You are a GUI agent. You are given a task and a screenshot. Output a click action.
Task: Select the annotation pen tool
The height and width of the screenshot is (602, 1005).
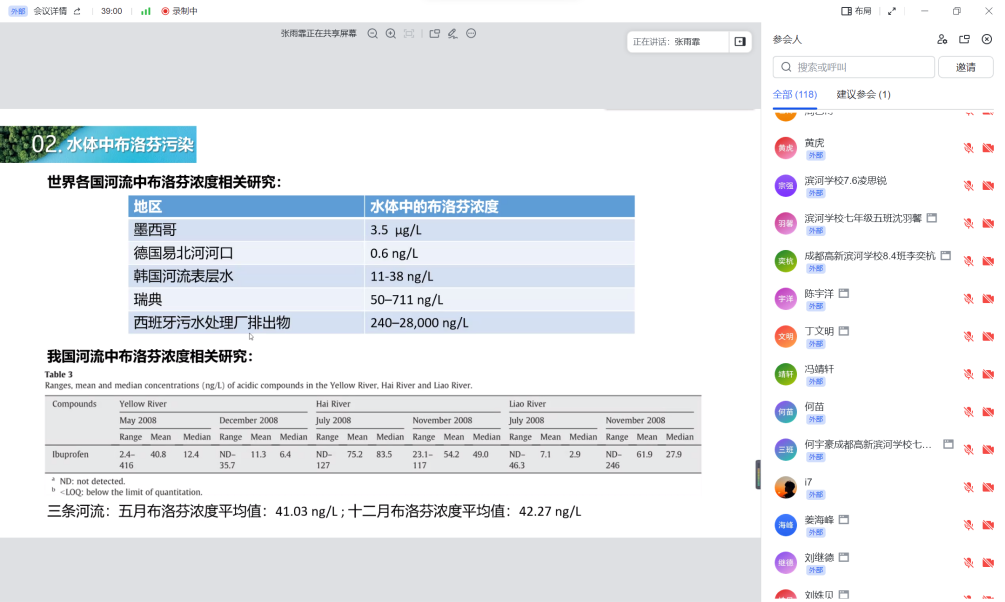click(452, 33)
